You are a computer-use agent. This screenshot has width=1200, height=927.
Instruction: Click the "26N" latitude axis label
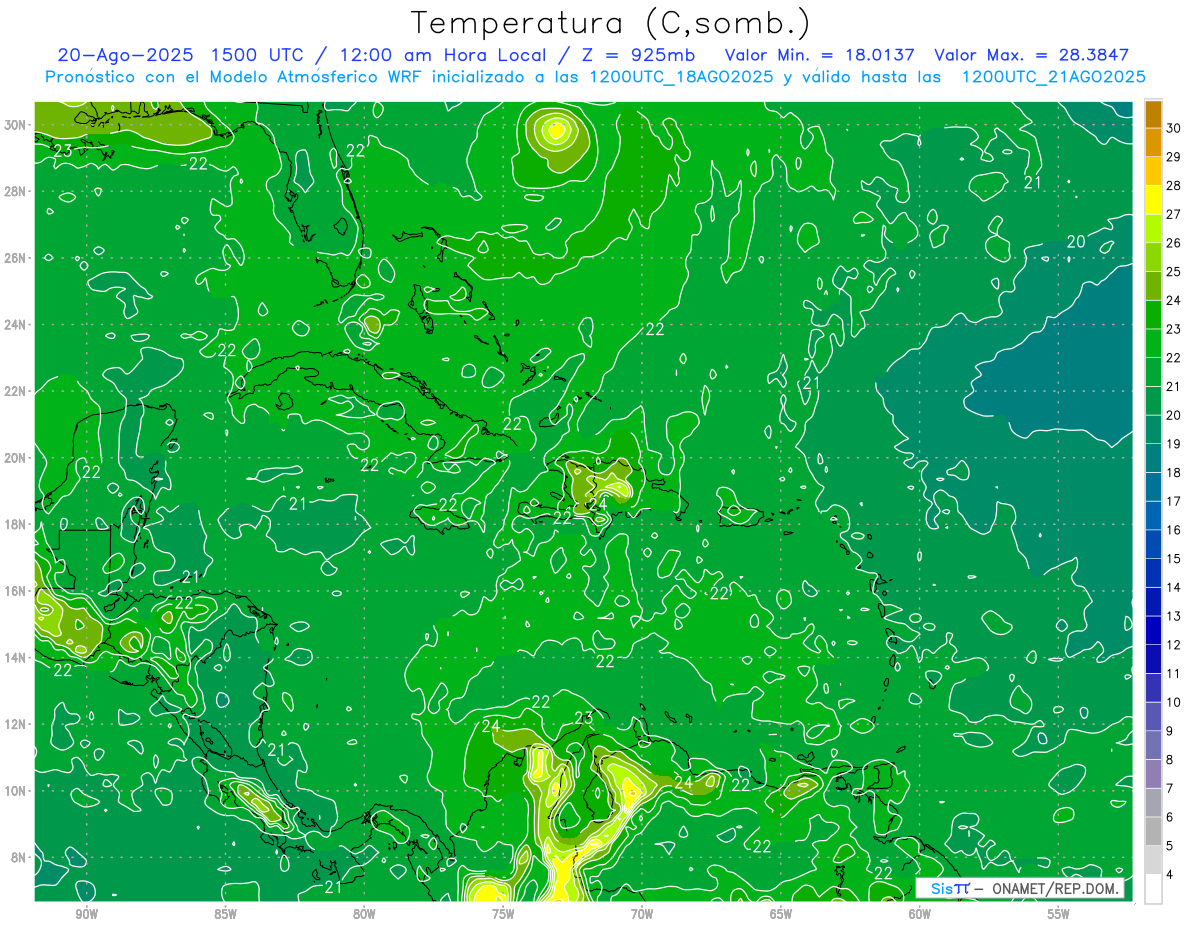coord(15,258)
